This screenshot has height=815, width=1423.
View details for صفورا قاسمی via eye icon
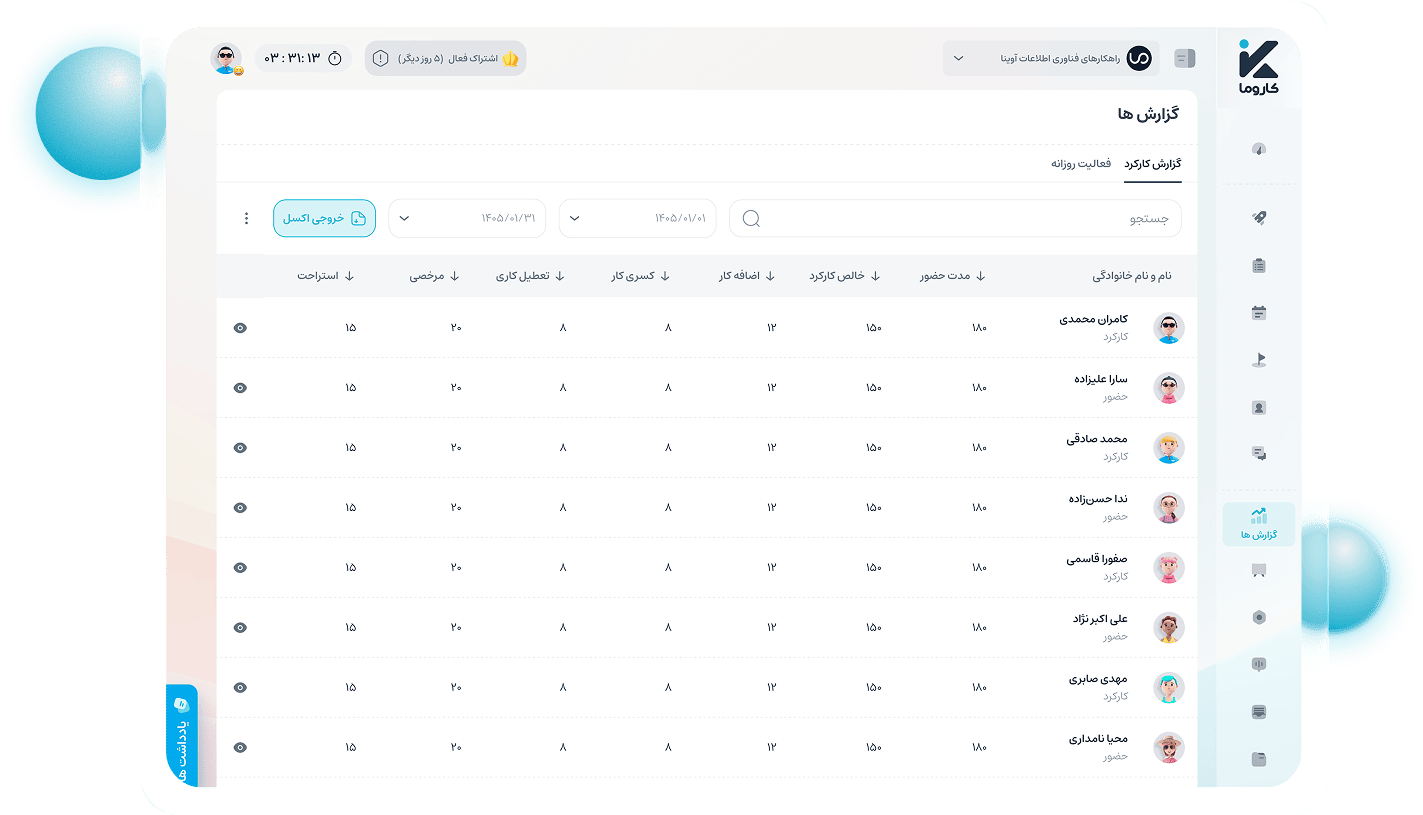pyautogui.click(x=240, y=568)
